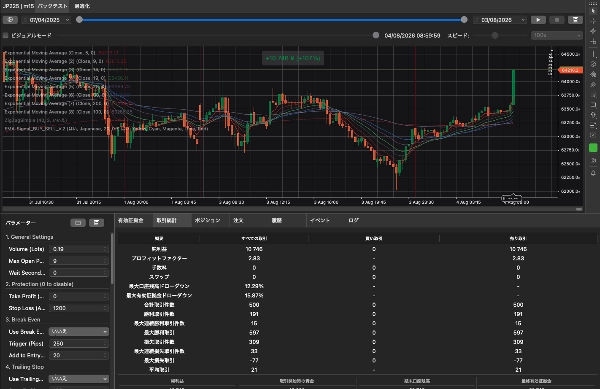Click the green square color icon
Screen dimensions: 600x389
point(593,148)
